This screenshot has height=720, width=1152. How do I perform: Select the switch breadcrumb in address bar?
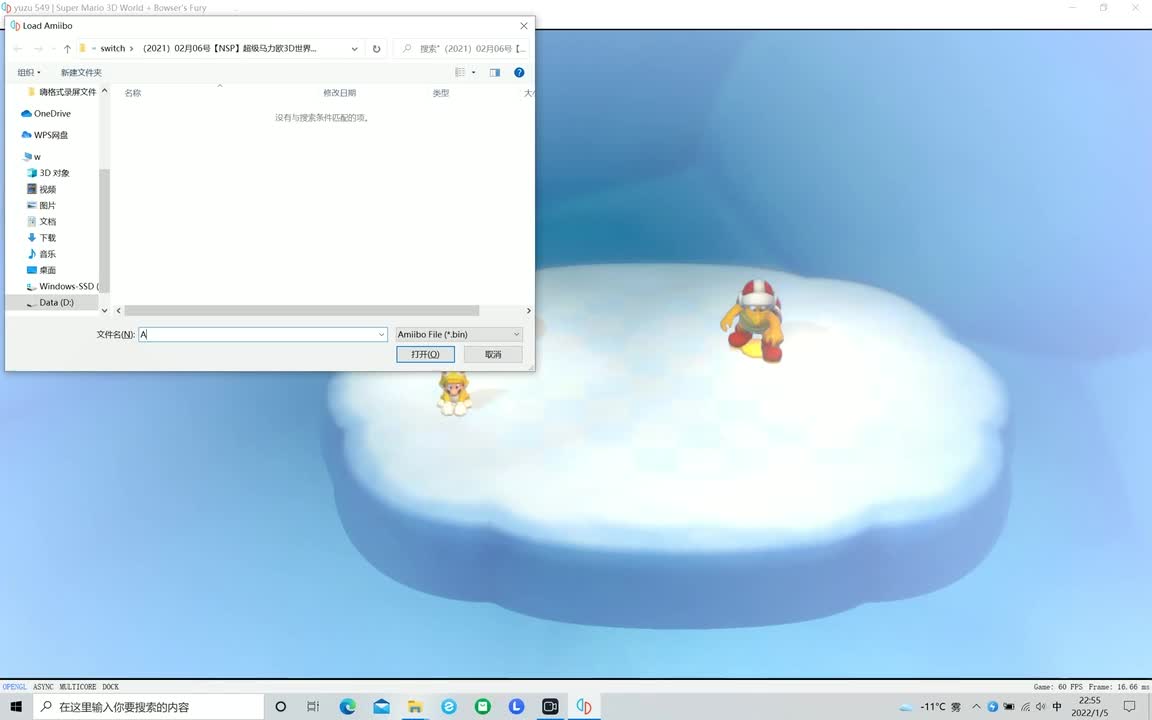112,48
